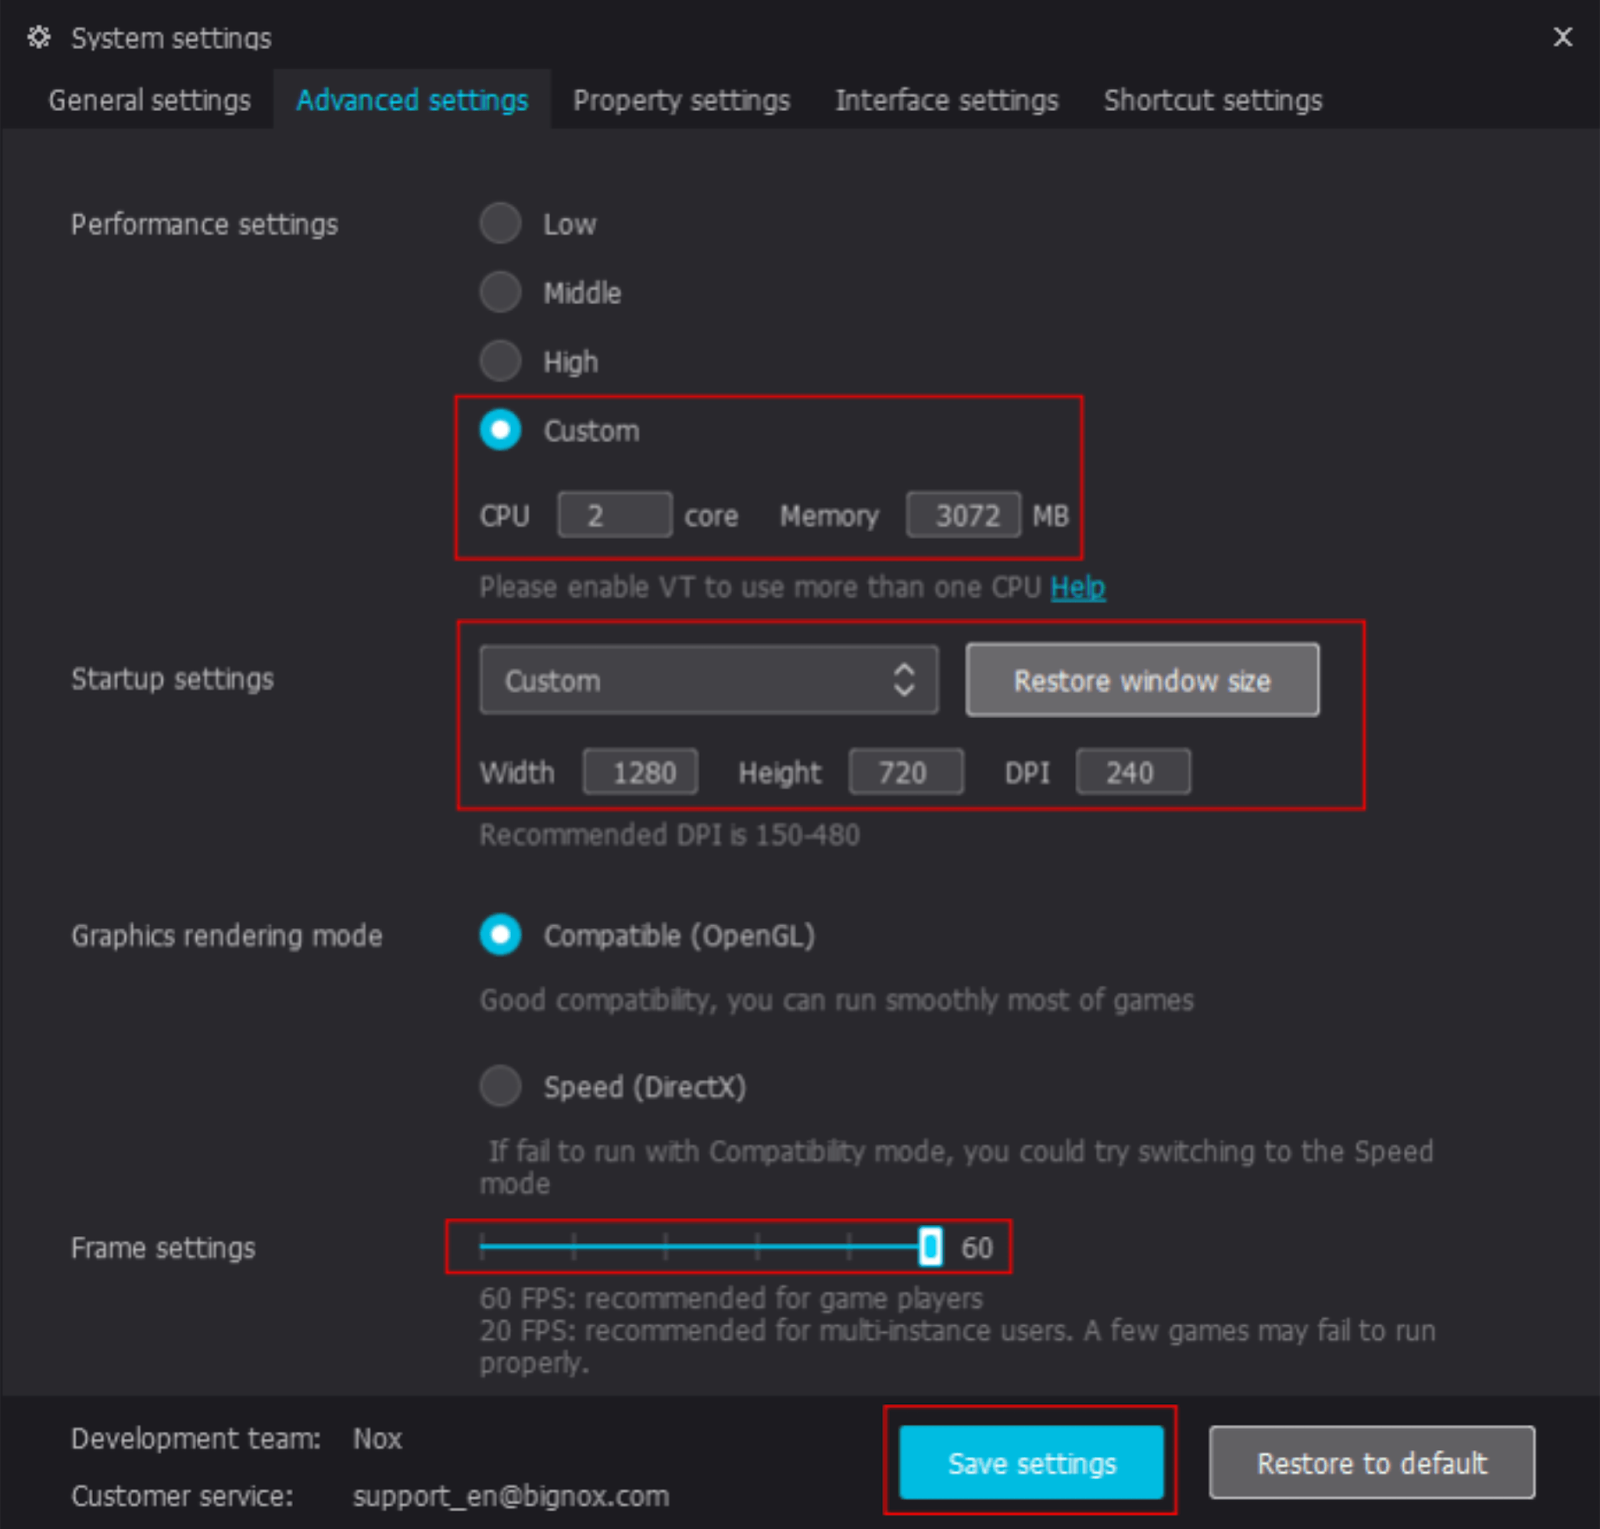Image resolution: width=1600 pixels, height=1529 pixels.
Task: Select the Advanced settings tab
Action: (412, 100)
